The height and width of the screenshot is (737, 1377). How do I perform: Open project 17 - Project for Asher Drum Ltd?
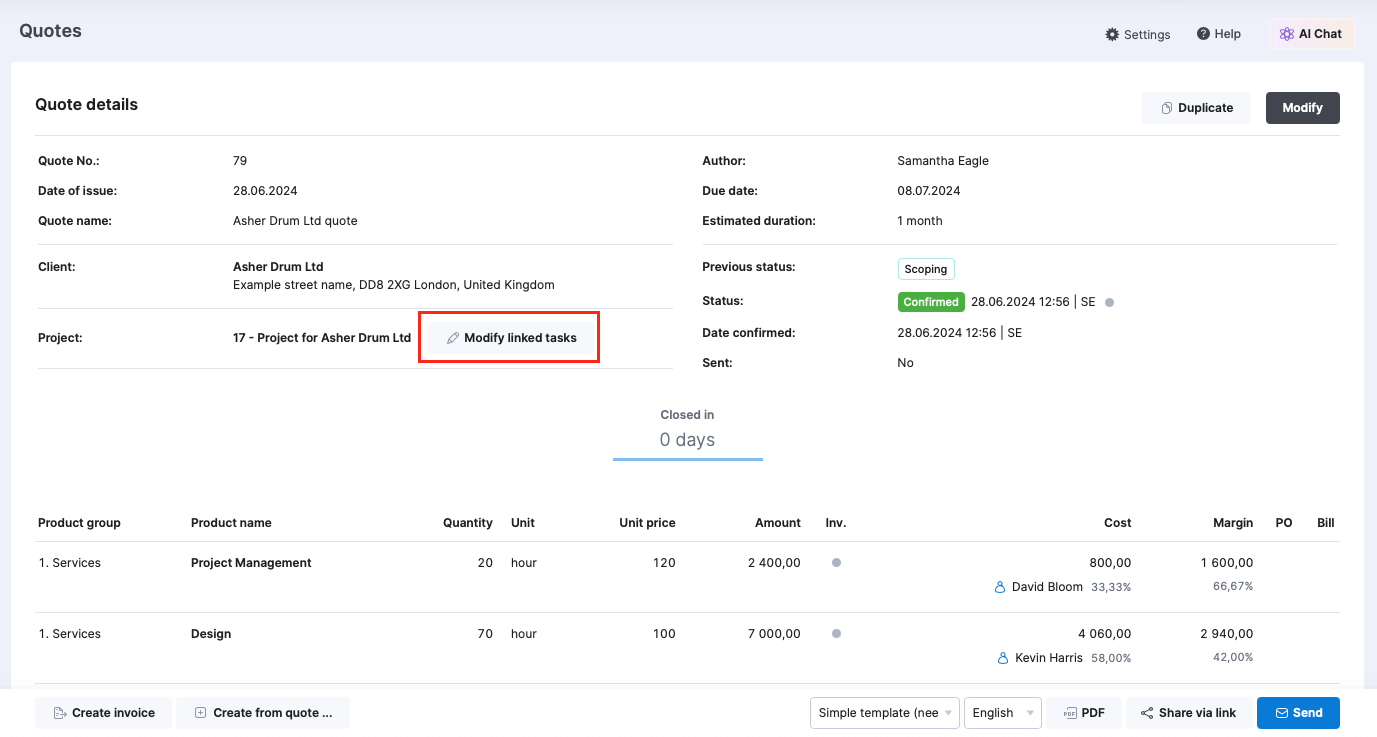point(322,338)
